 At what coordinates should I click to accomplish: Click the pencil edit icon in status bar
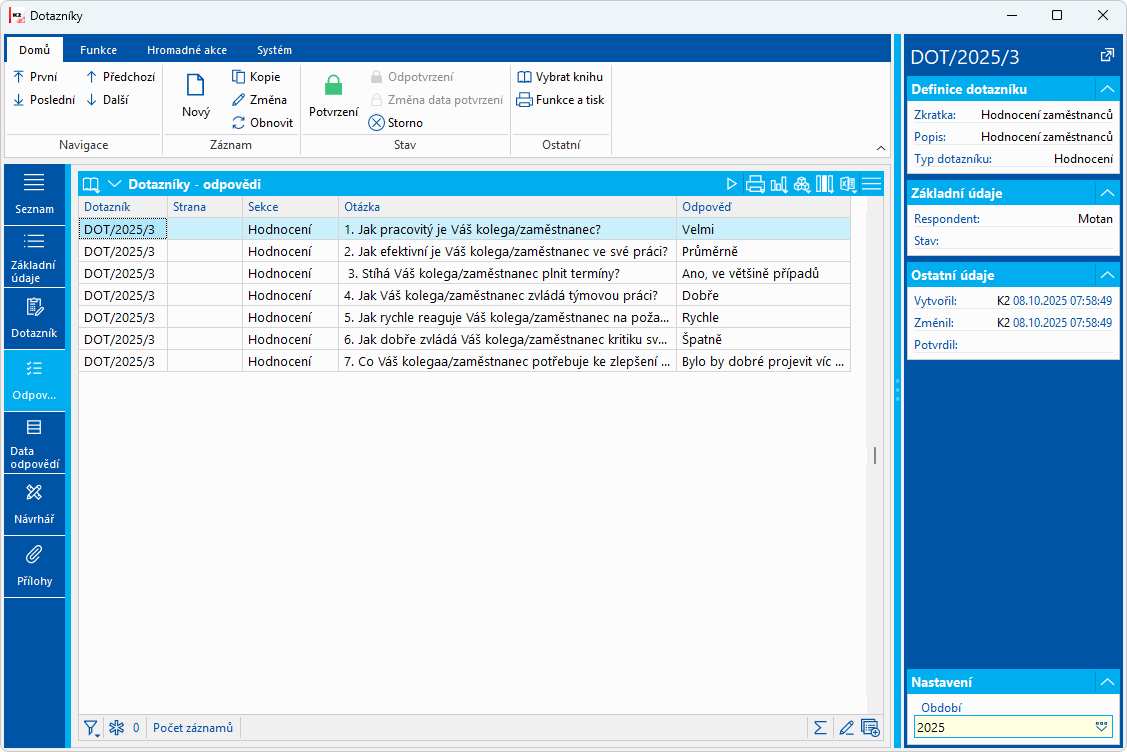coord(846,728)
